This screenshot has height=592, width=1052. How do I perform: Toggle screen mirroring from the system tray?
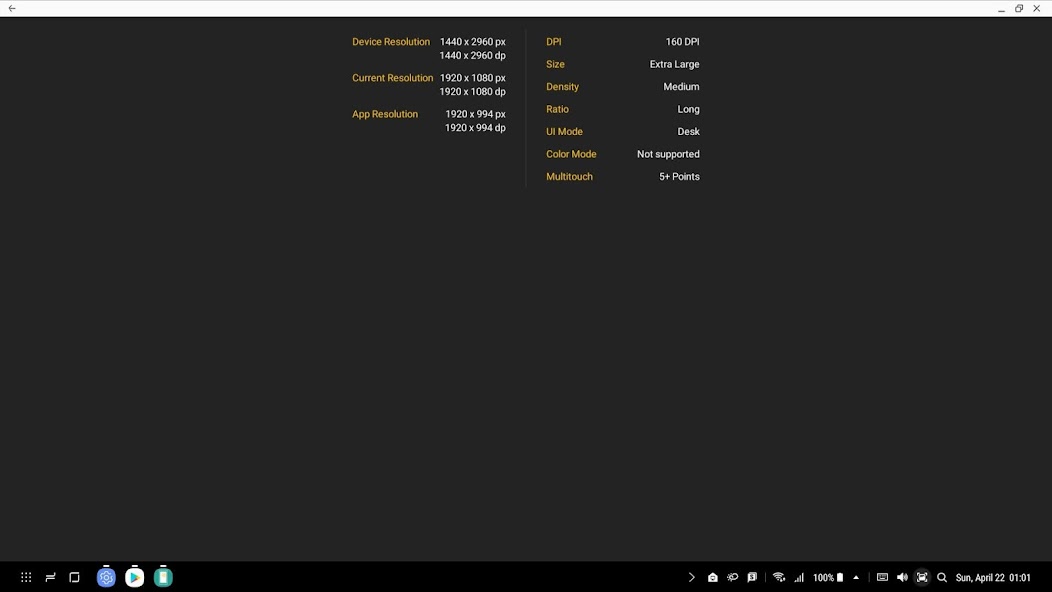pos(921,577)
